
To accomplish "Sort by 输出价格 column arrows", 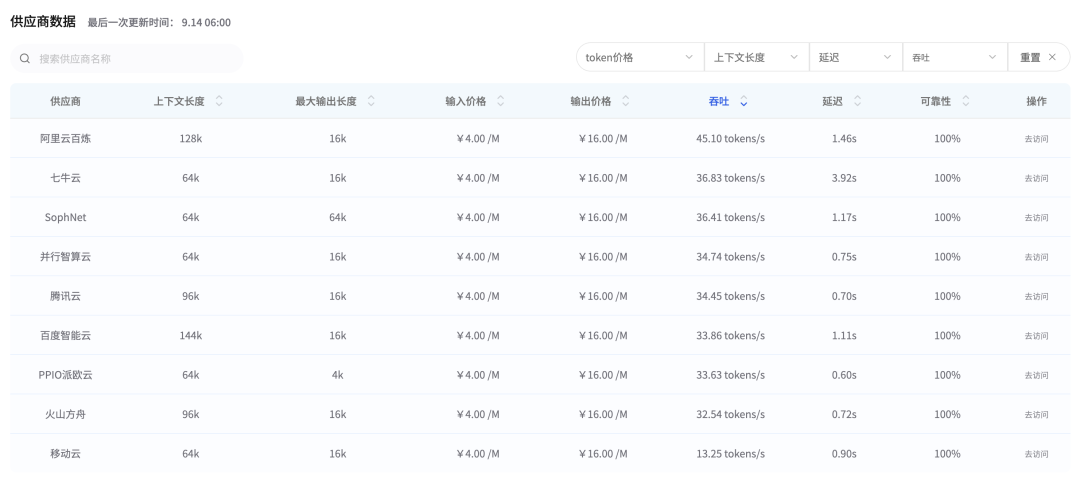I will (625, 101).
